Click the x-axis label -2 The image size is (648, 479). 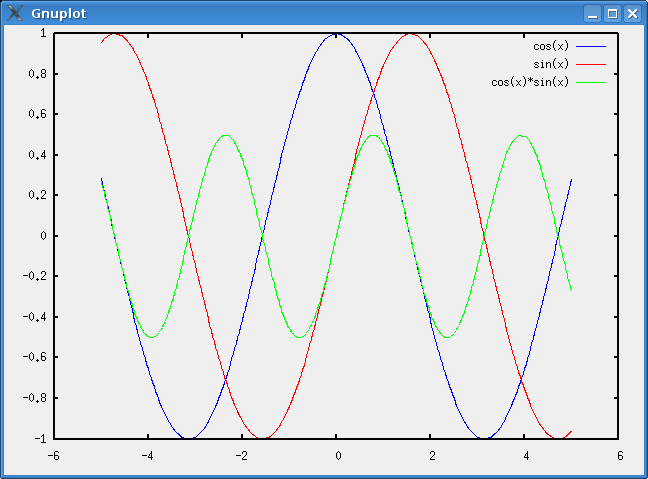click(242, 456)
